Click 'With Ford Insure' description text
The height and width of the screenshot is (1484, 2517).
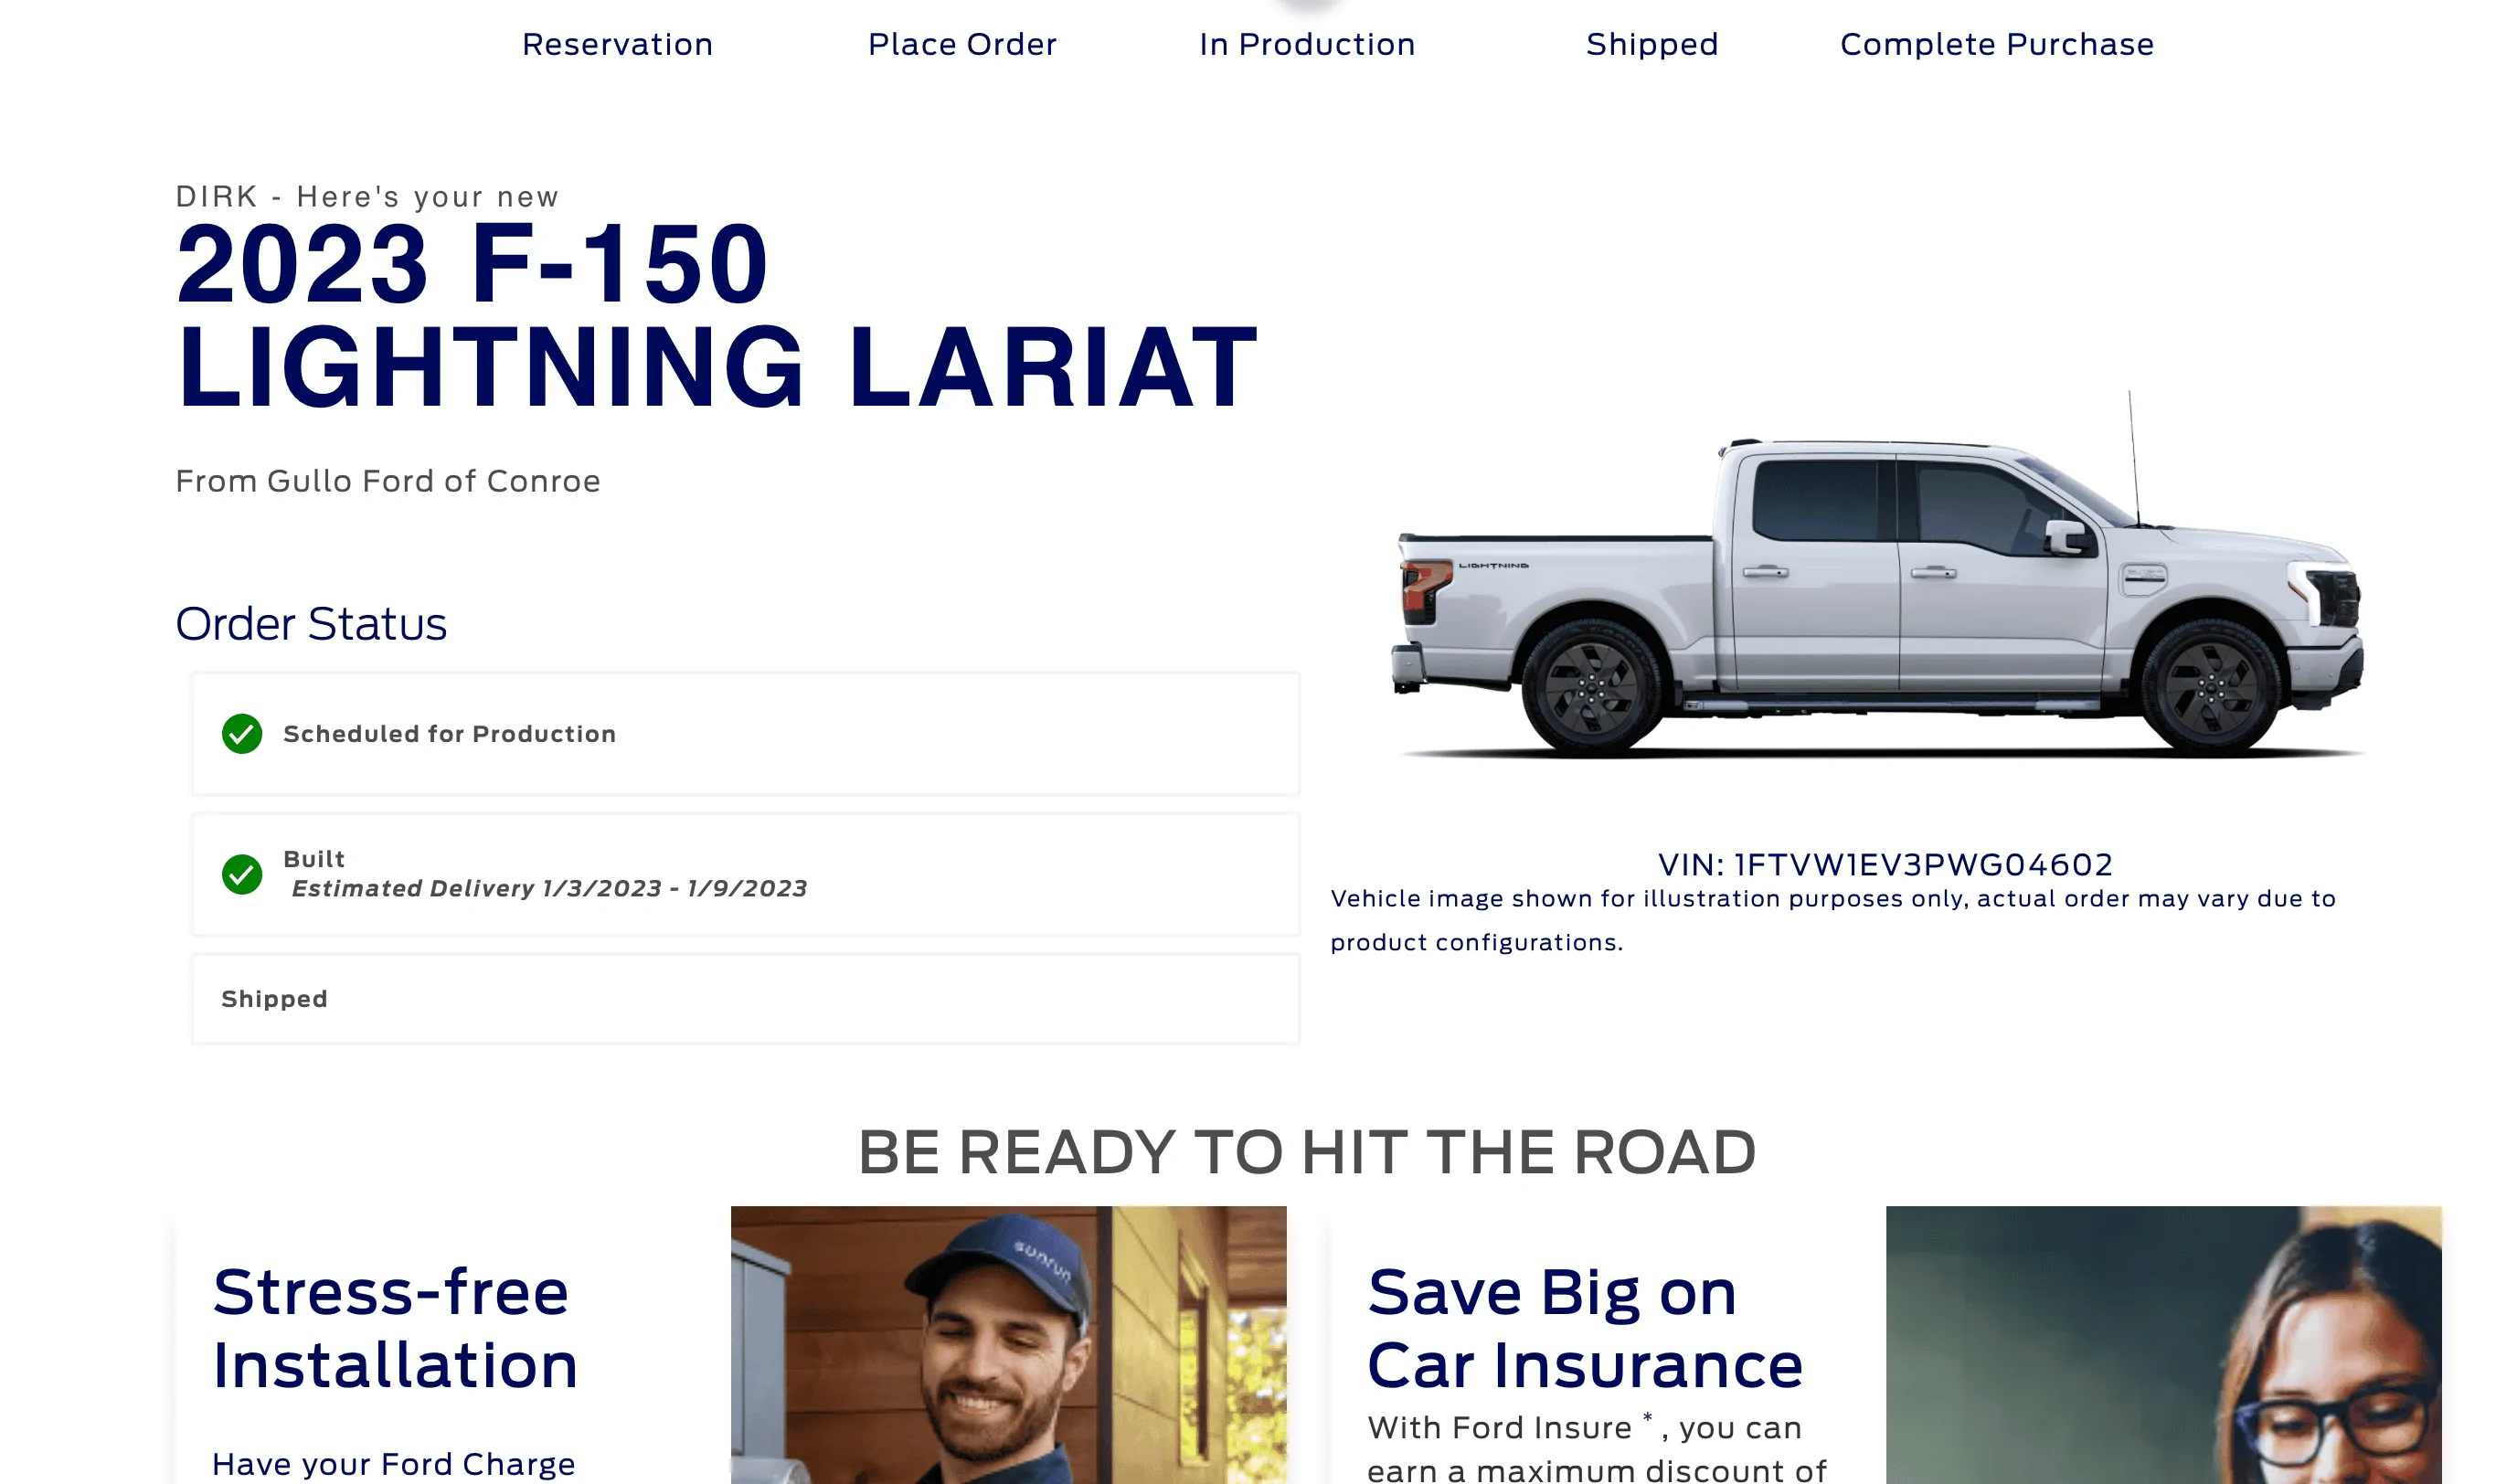1596,1447
